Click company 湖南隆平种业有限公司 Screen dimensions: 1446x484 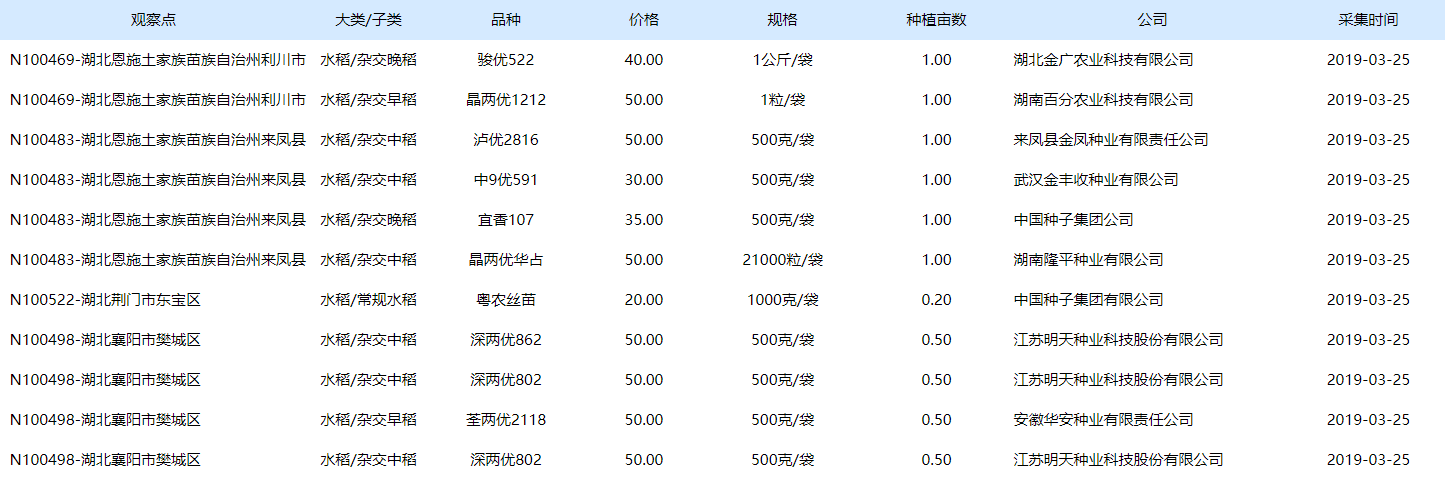point(1088,260)
